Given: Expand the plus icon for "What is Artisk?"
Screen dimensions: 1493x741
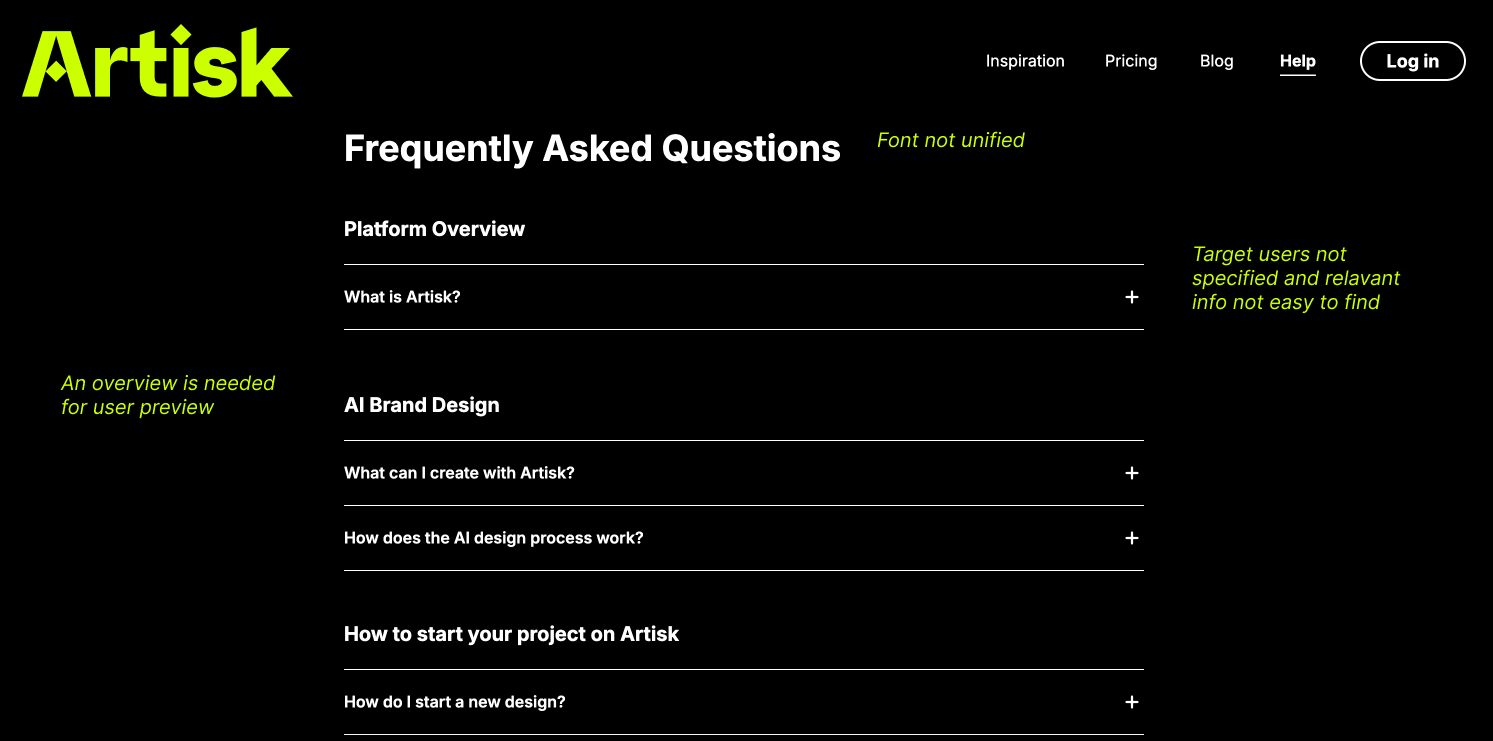Looking at the screenshot, I should pyautogui.click(x=1131, y=297).
